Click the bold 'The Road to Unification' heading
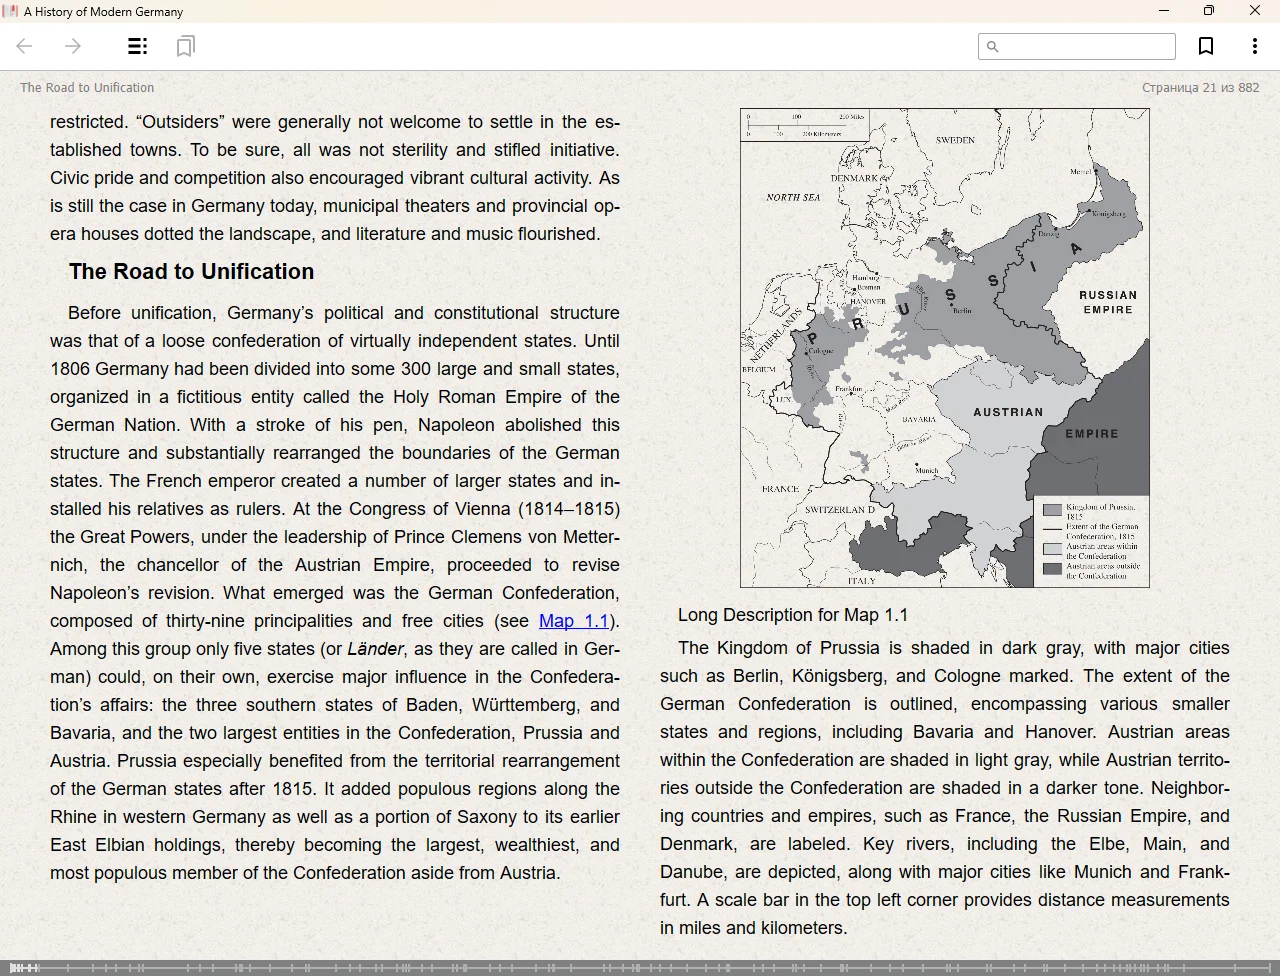Viewport: 1280px width, 976px height. pyautogui.click(x=191, y=272)
